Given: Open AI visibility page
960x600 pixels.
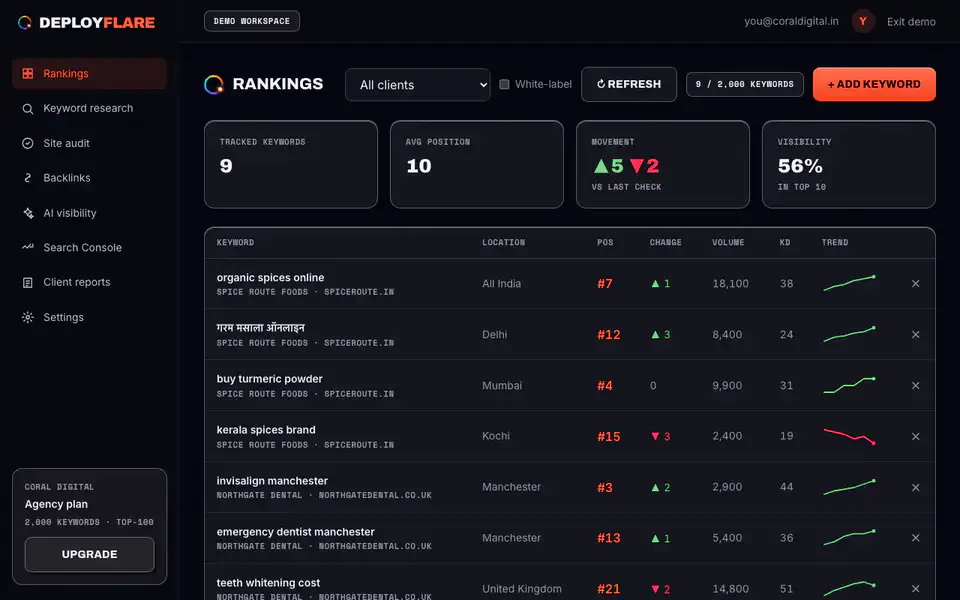Looking at the screenshot, I should 89,213.
